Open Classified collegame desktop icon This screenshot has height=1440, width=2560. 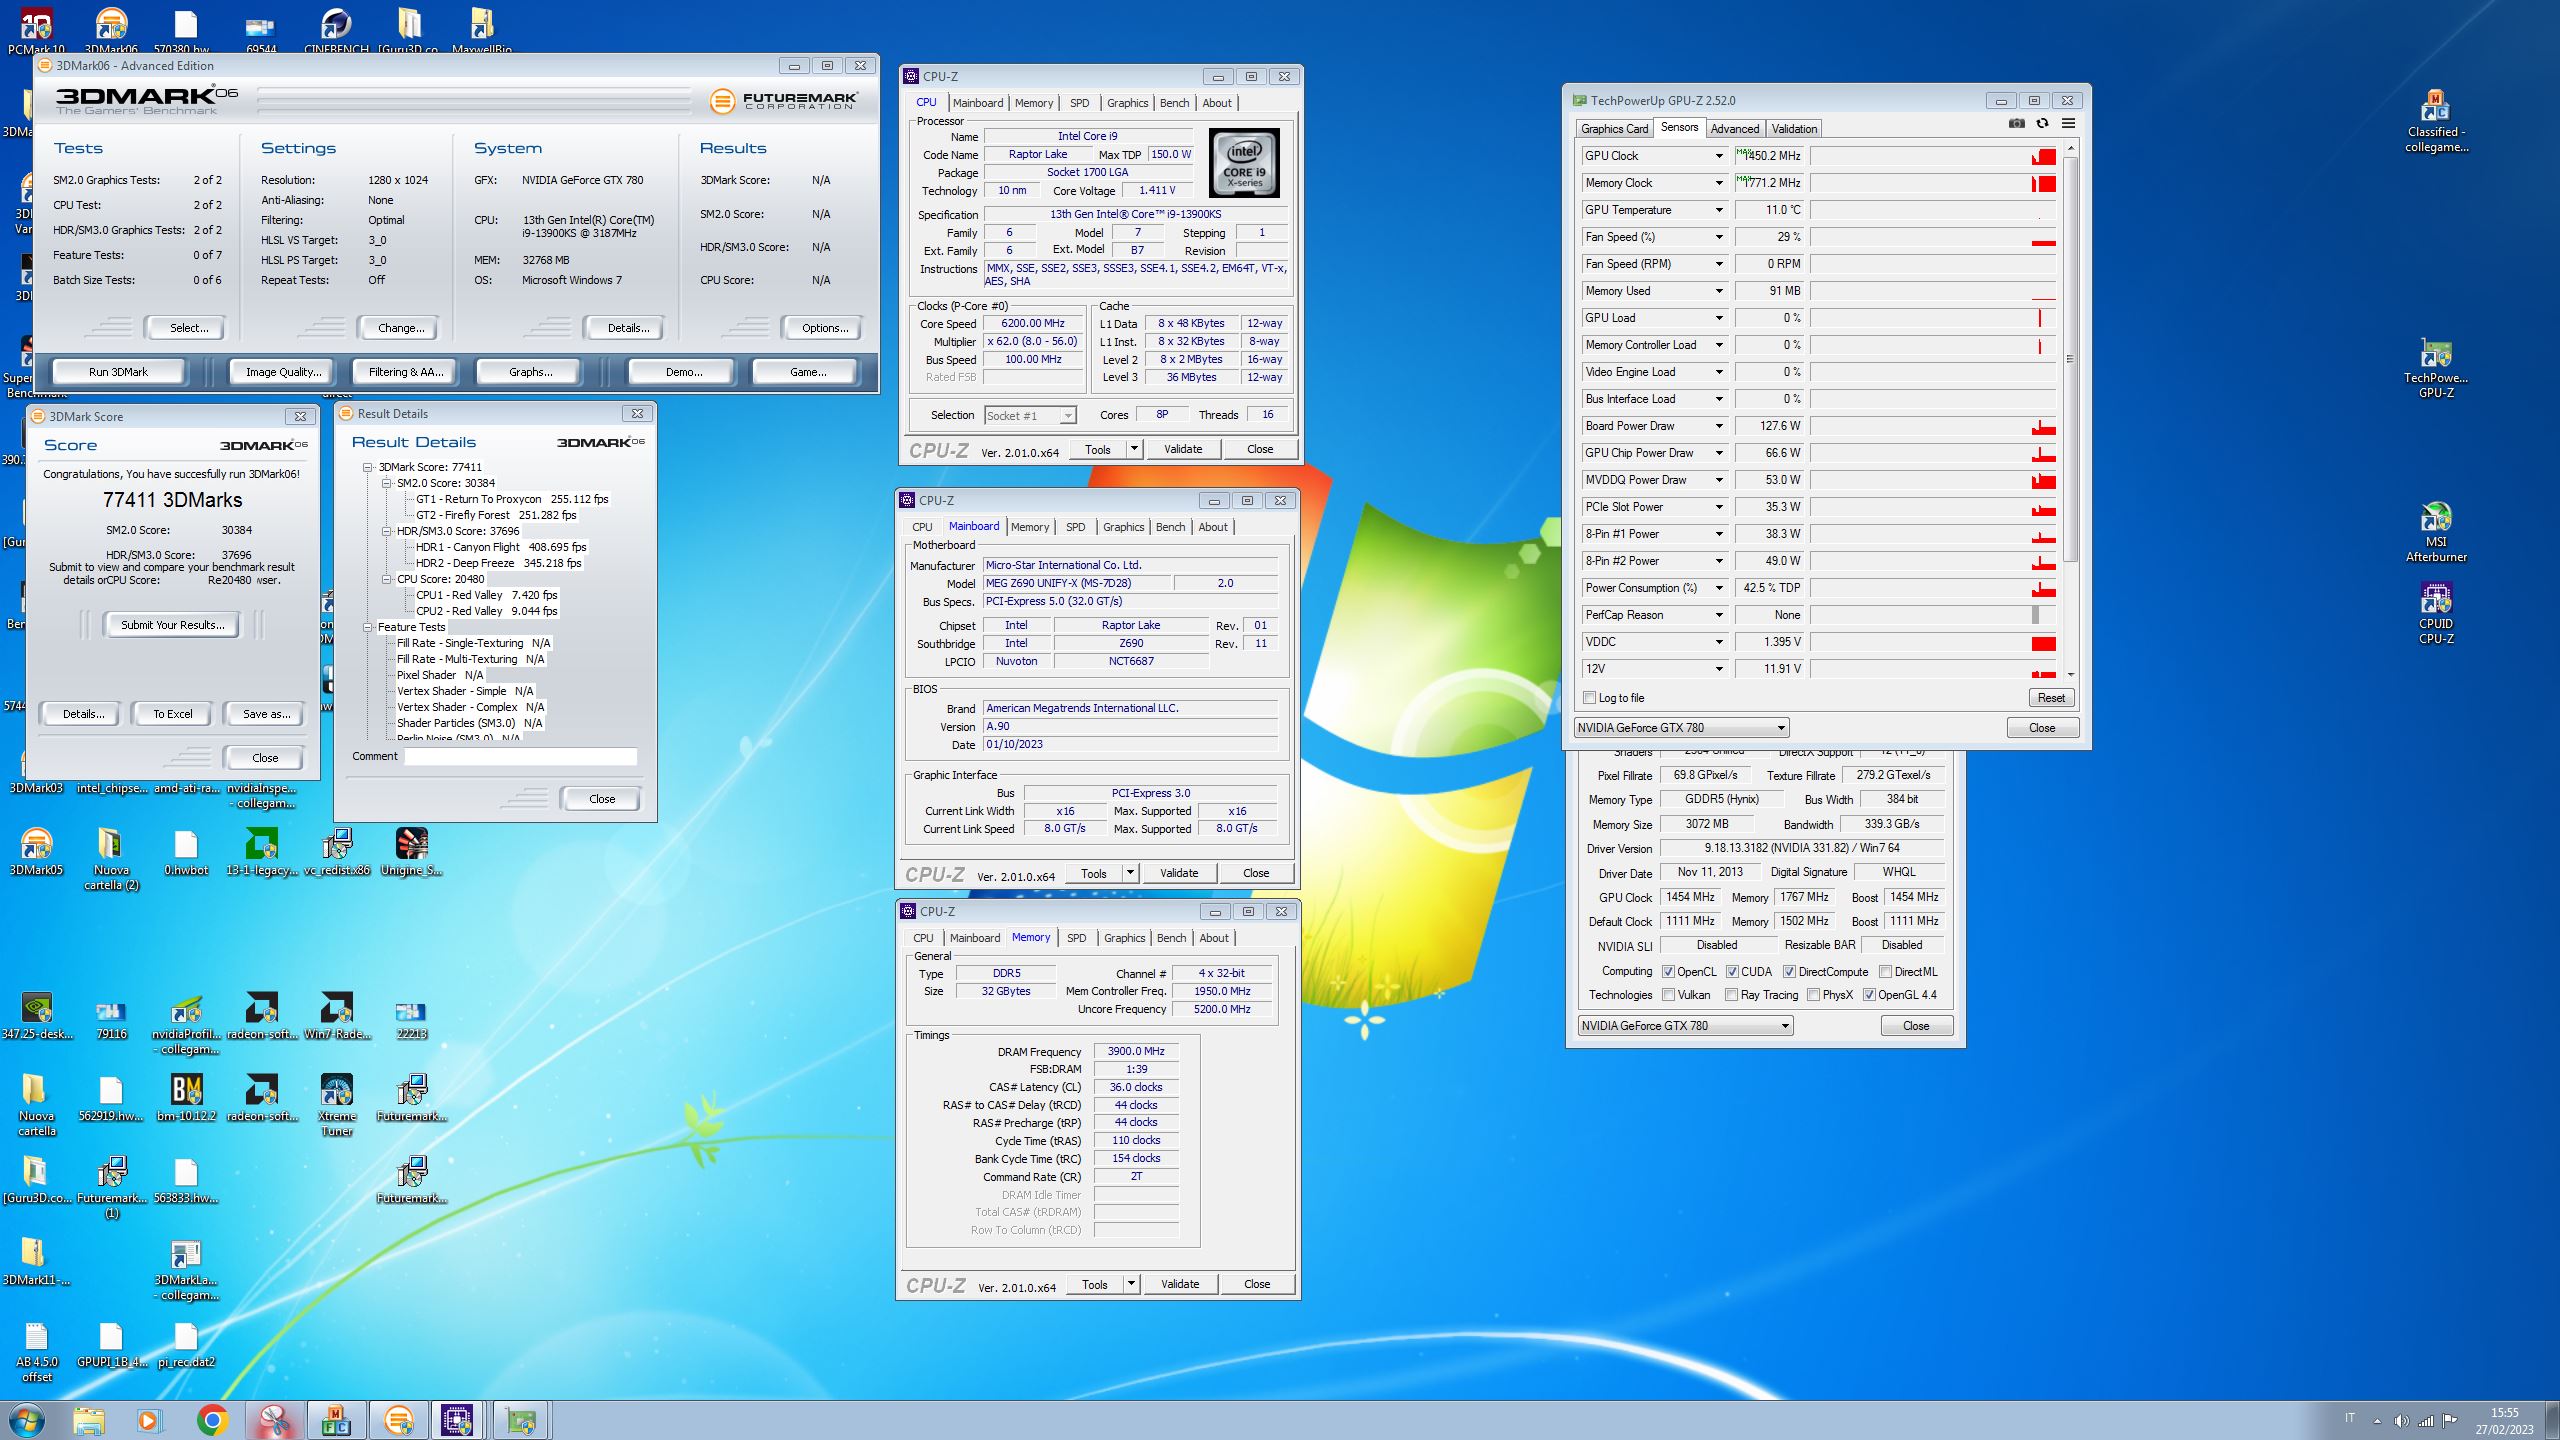click(x=2436, y=122)
